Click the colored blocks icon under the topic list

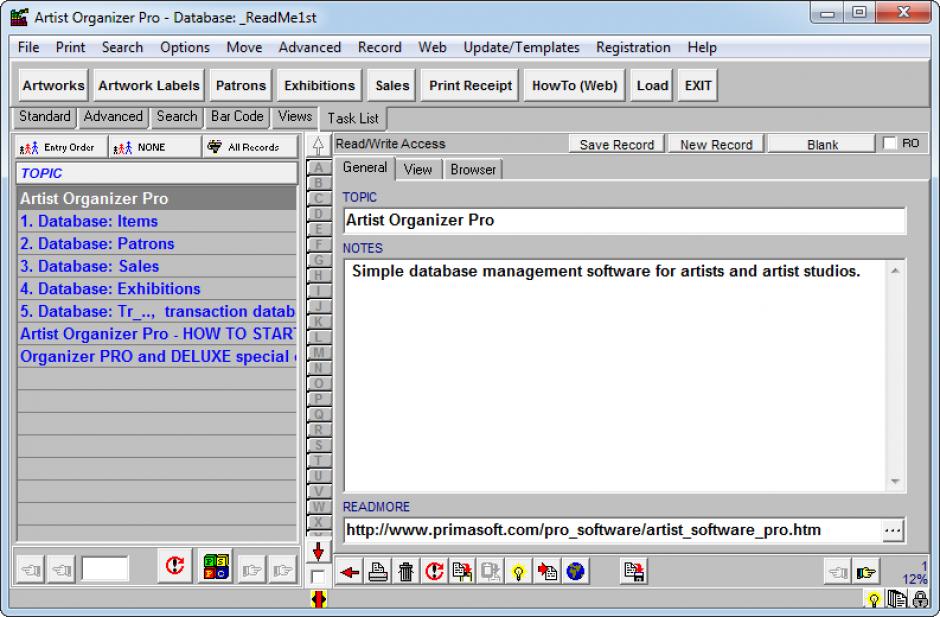click(216, 567)
